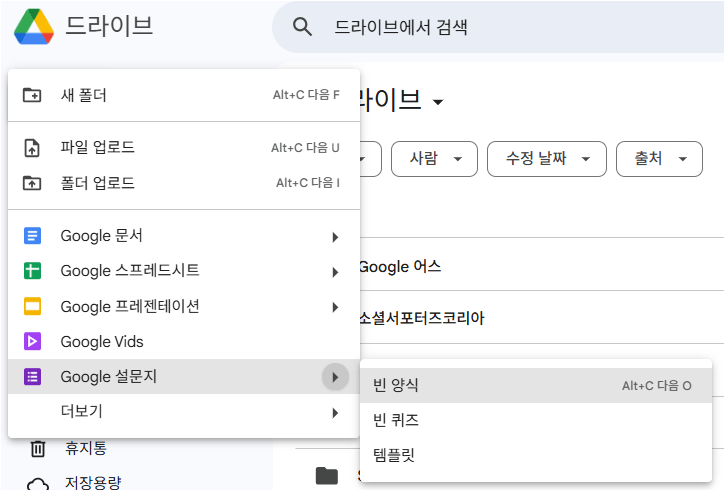Expand Google 설문지 submenu arrow
The height and width of the screenshot is (491, 725).
(x=335, y=377)
